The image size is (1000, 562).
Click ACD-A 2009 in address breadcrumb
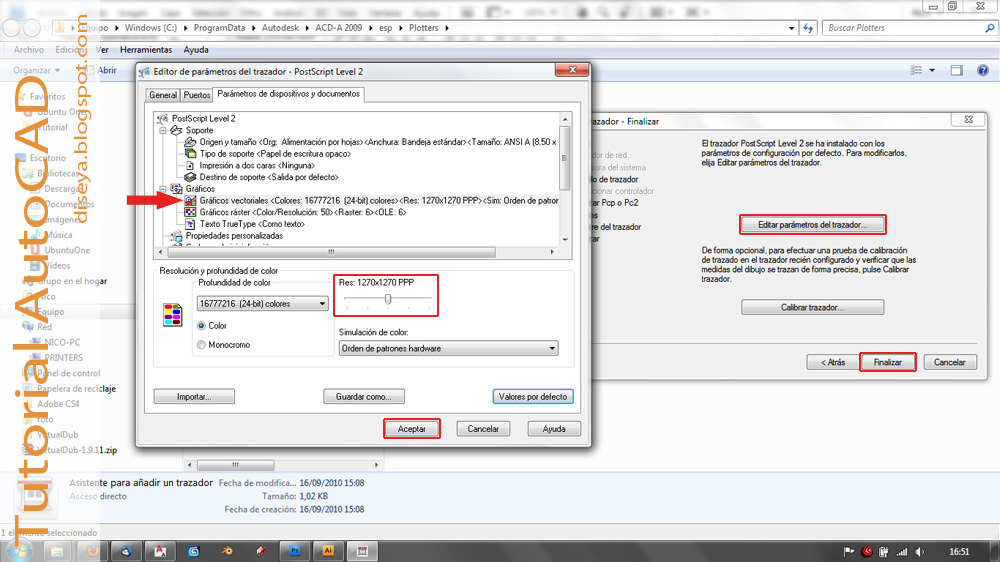338,28
